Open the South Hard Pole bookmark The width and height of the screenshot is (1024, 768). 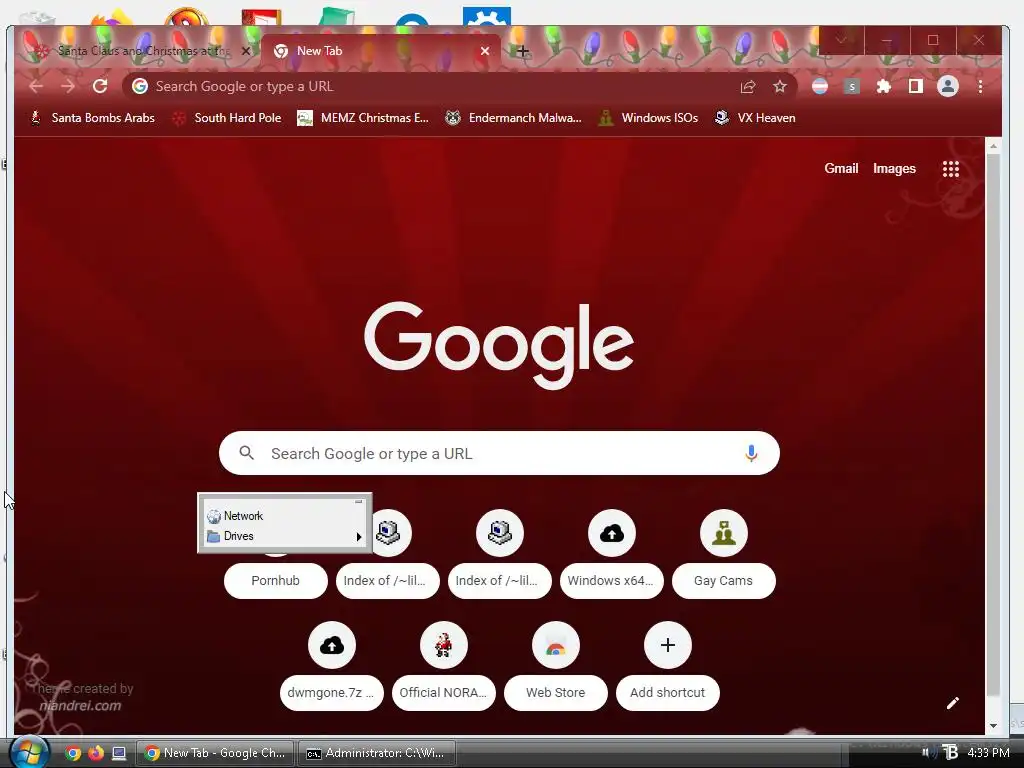pyautogui.click(x=226, y=118)
